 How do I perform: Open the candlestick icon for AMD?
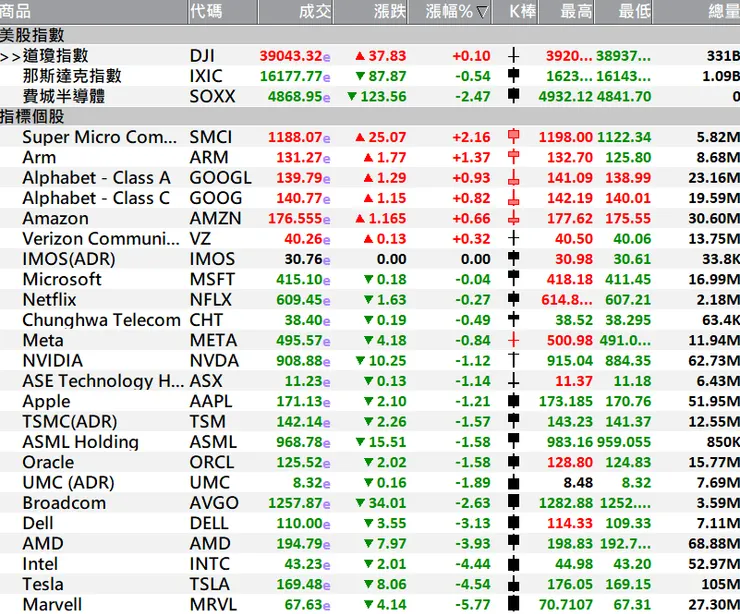[x=513, y=543]
